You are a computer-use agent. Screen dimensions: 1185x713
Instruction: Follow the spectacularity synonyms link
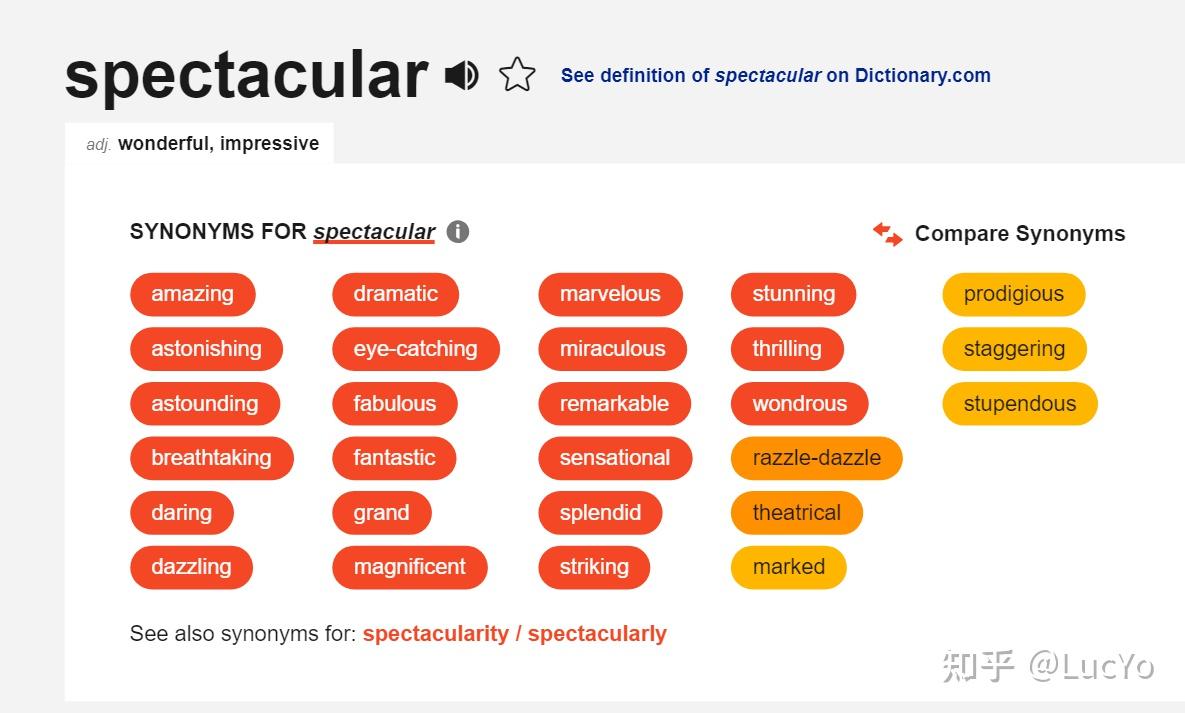435,634
